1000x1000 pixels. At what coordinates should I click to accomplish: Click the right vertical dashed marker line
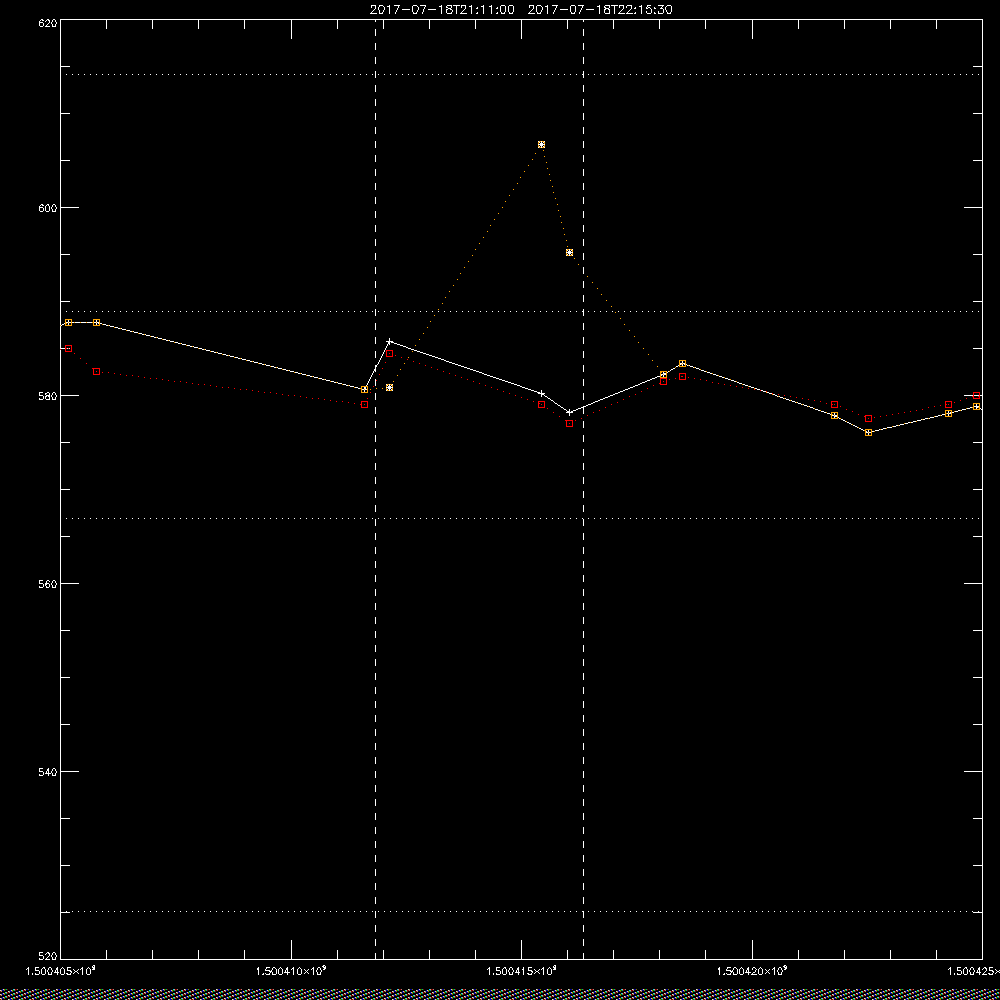(584, 490)
